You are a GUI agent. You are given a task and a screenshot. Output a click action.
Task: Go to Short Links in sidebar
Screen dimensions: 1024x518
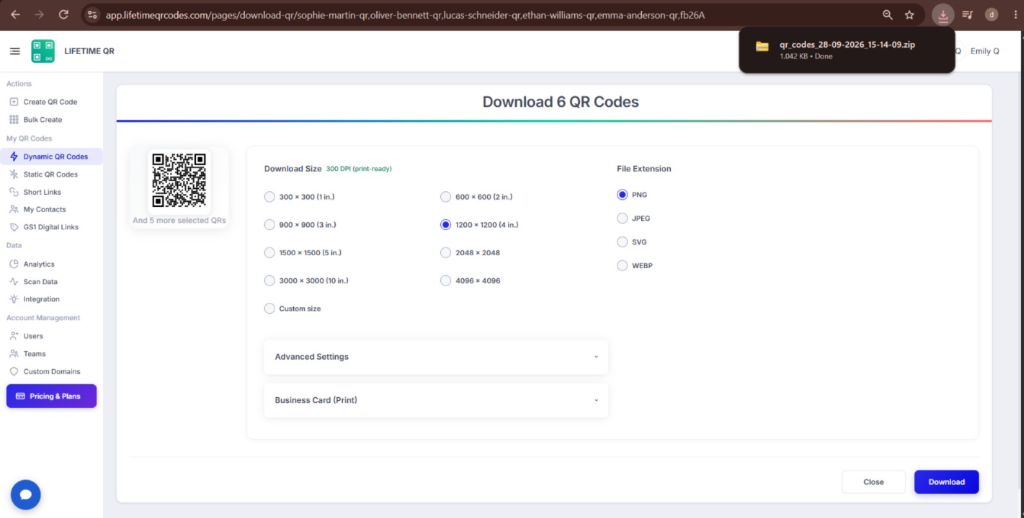click(42, 192)
